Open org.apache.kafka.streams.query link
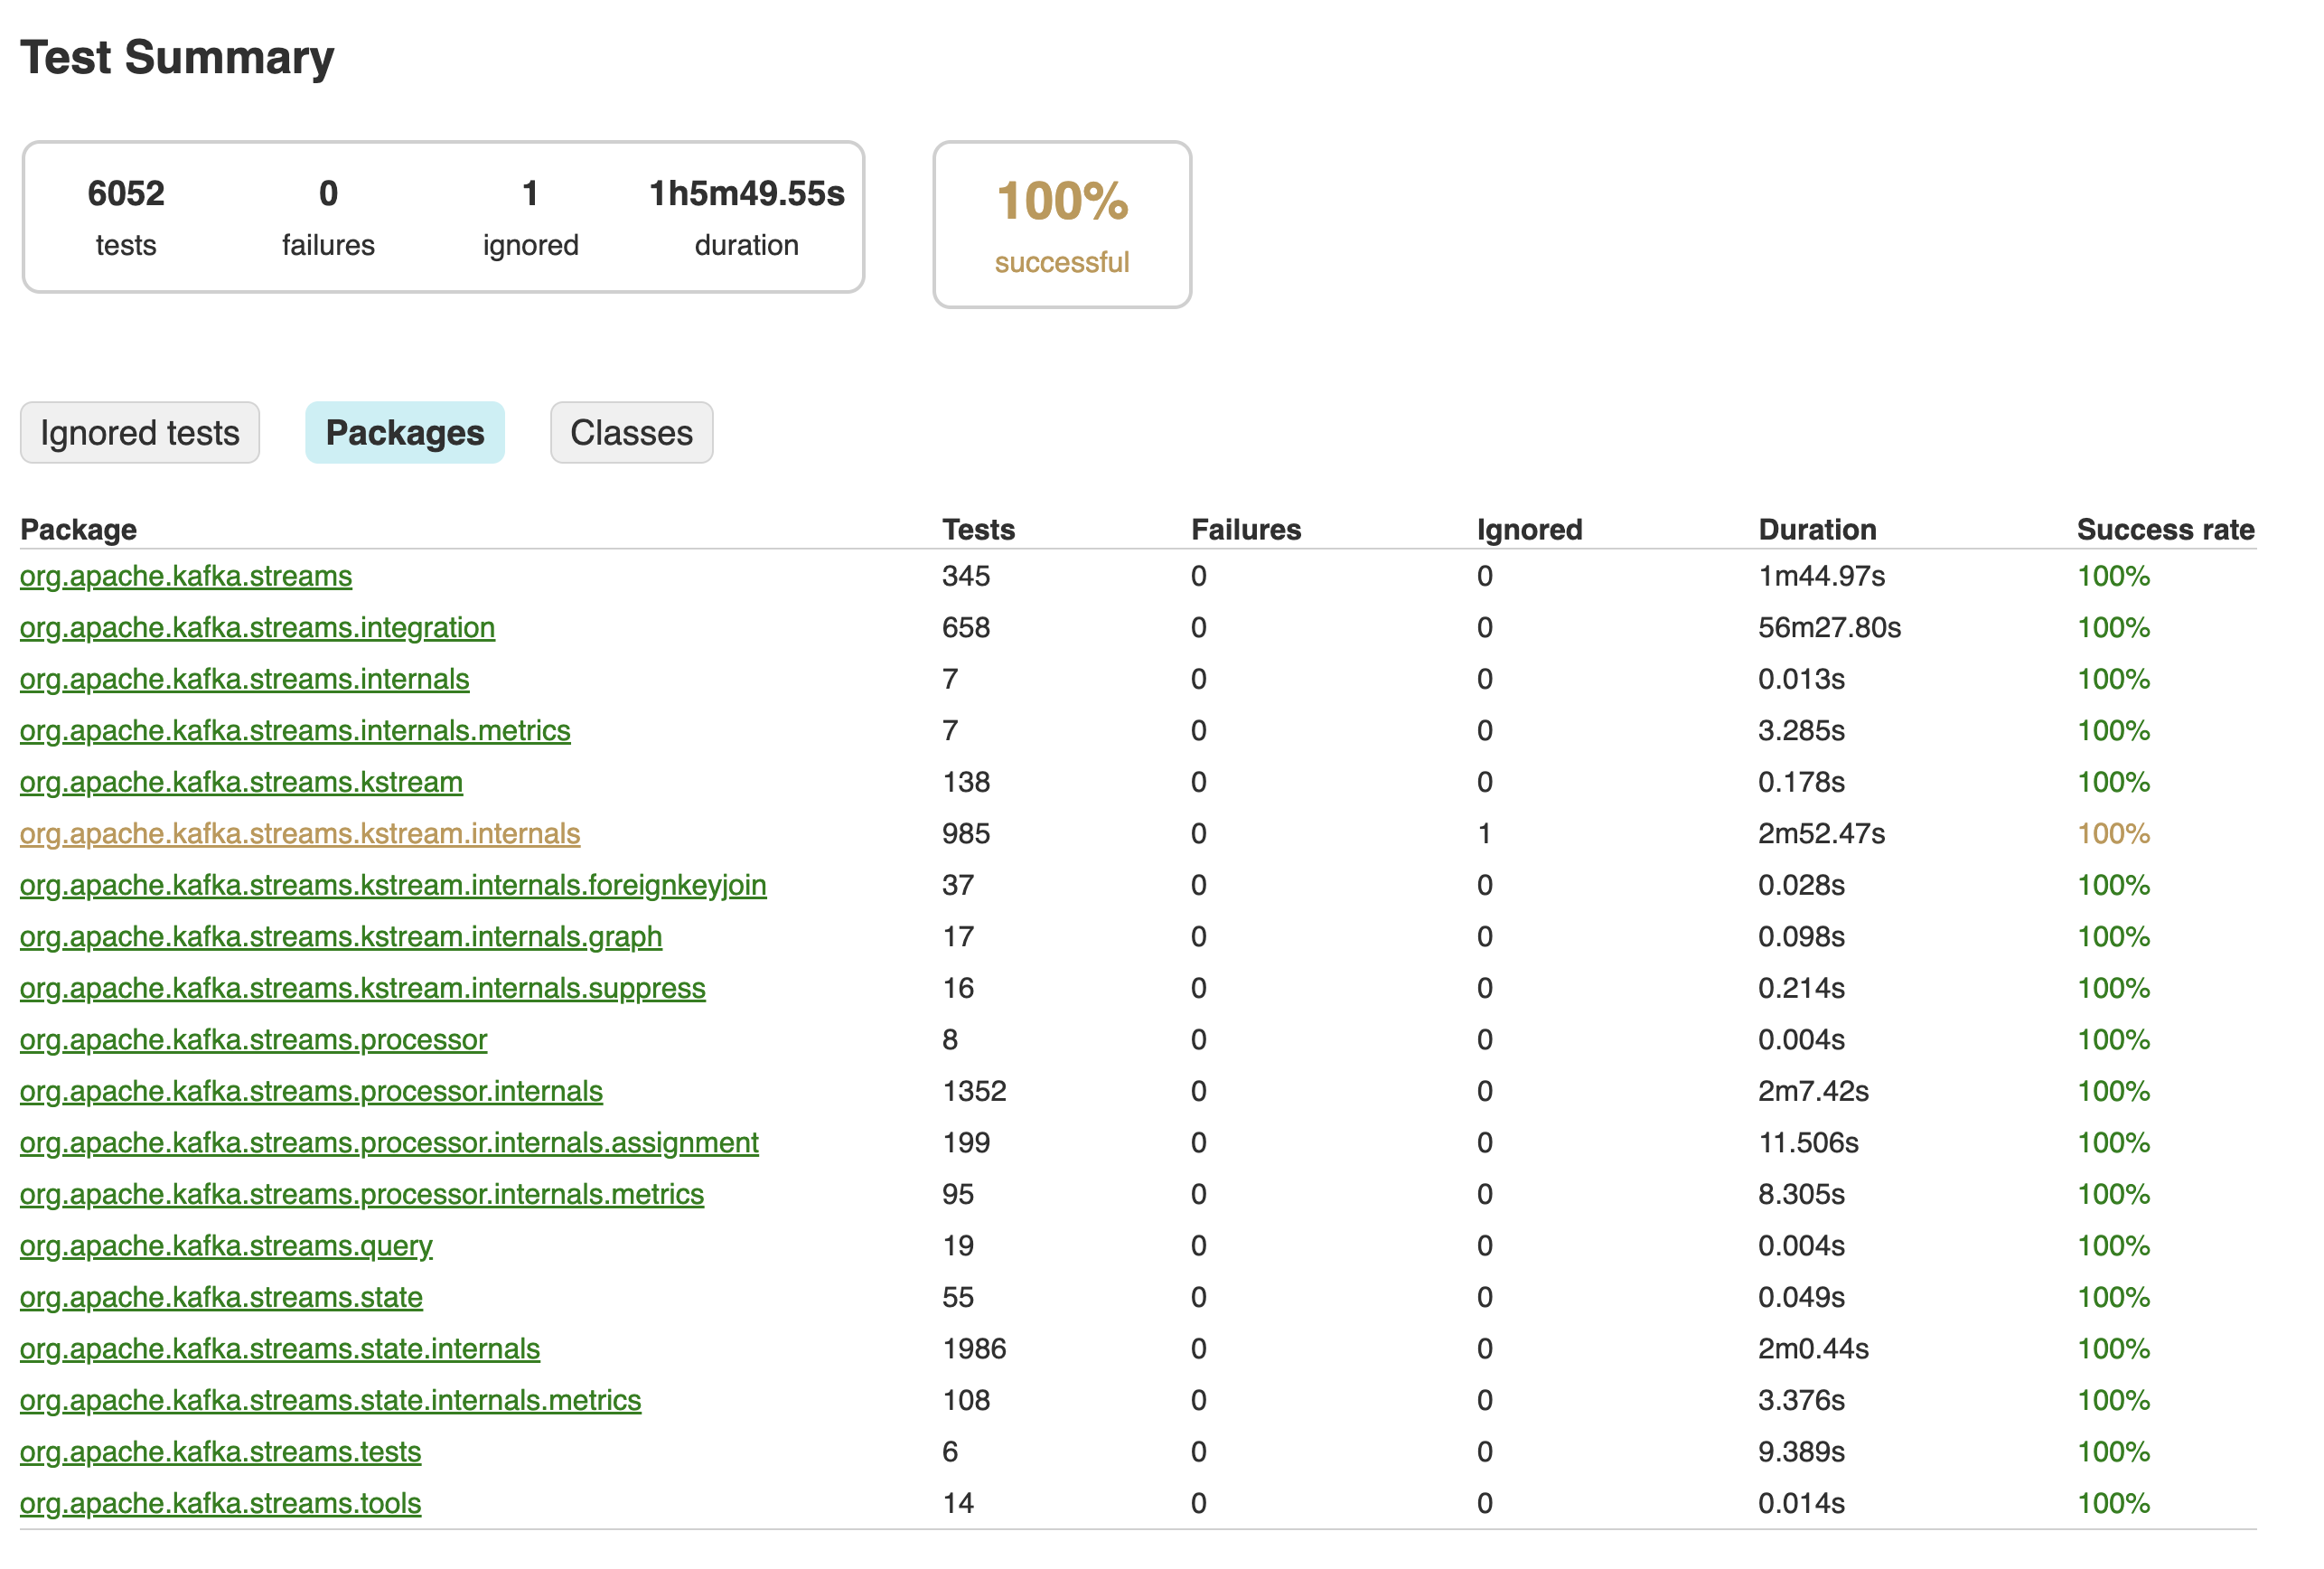Image resolution: width=2324 pixels, height=1569 pixels. 226,1246
